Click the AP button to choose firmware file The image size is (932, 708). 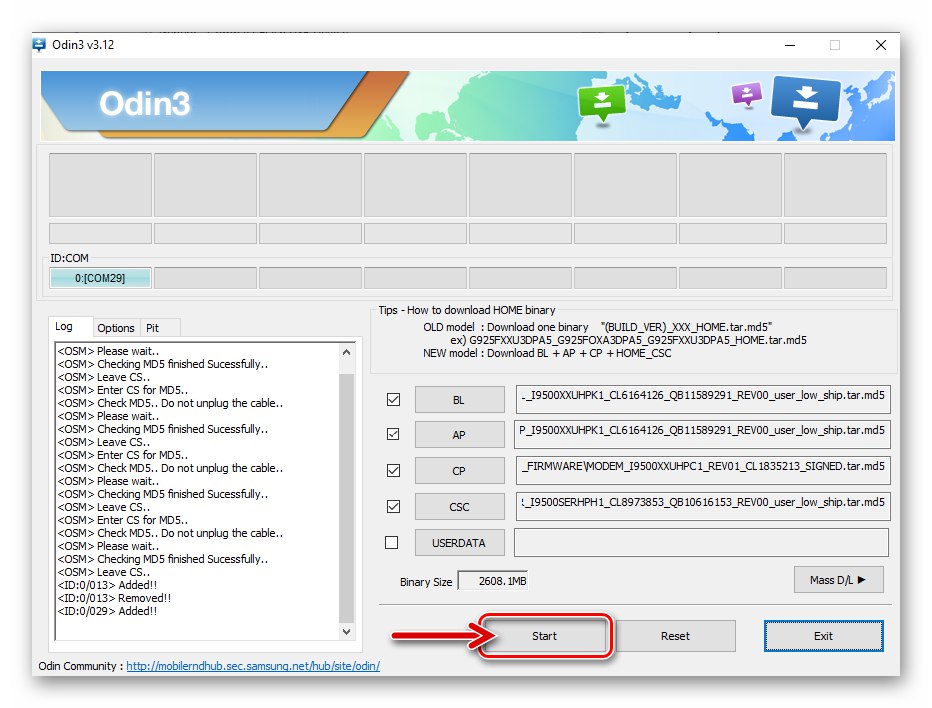coord(459,435)
